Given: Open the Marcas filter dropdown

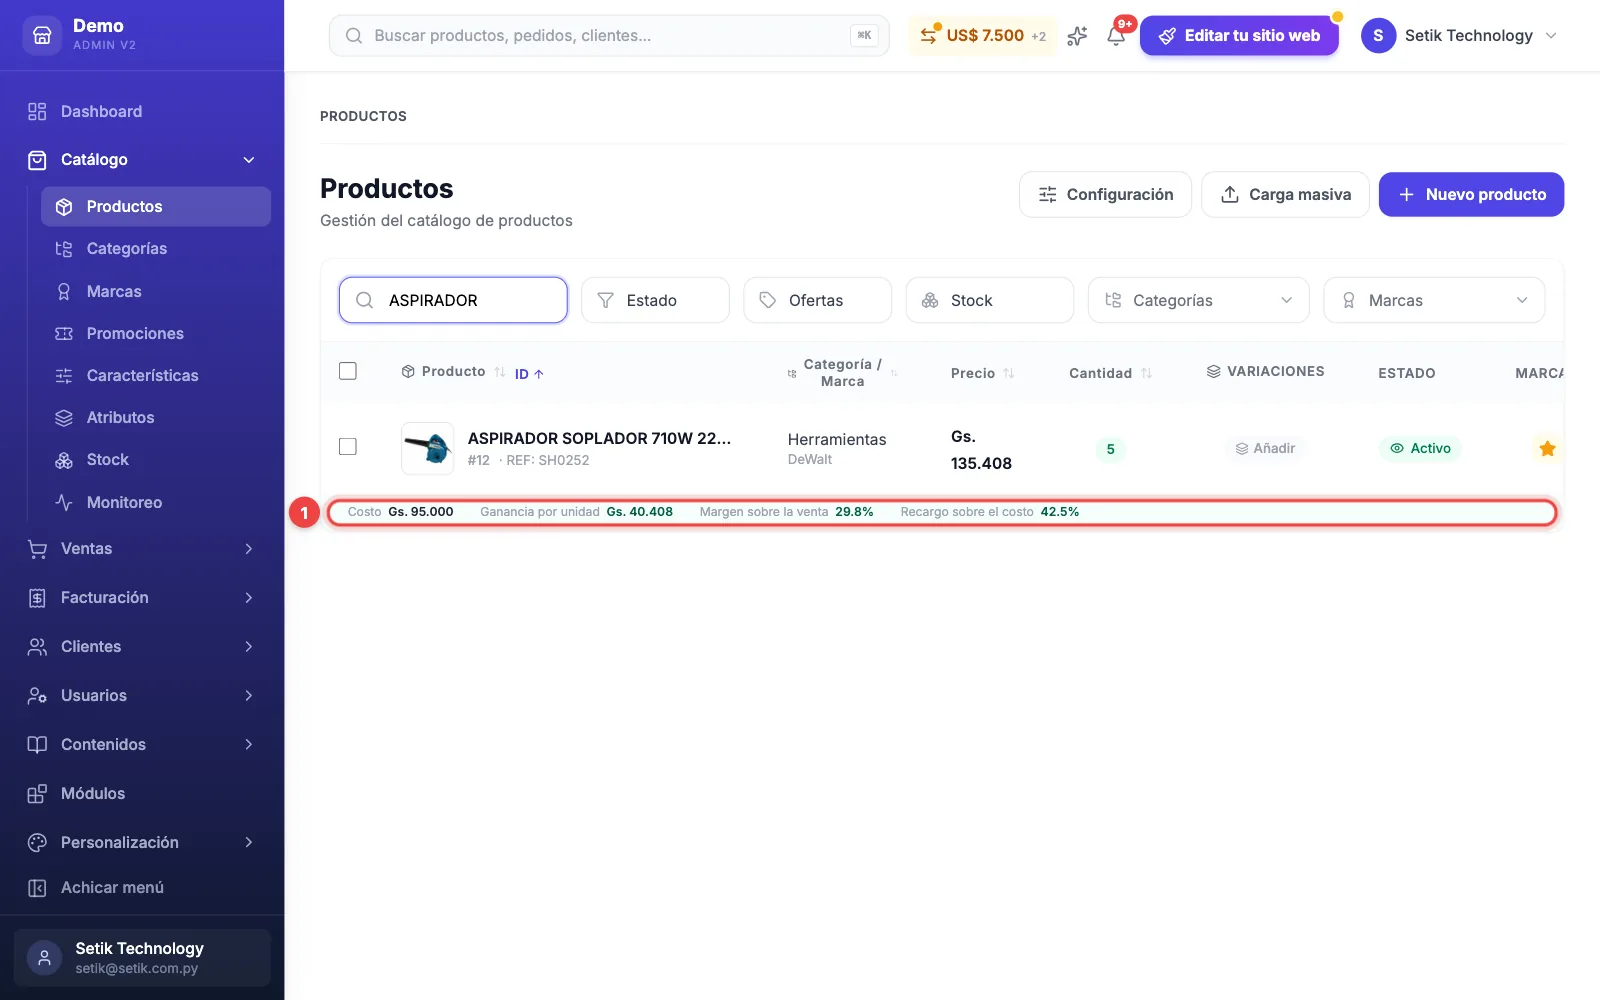Looking at the screenshot, I should point(1434,300).
